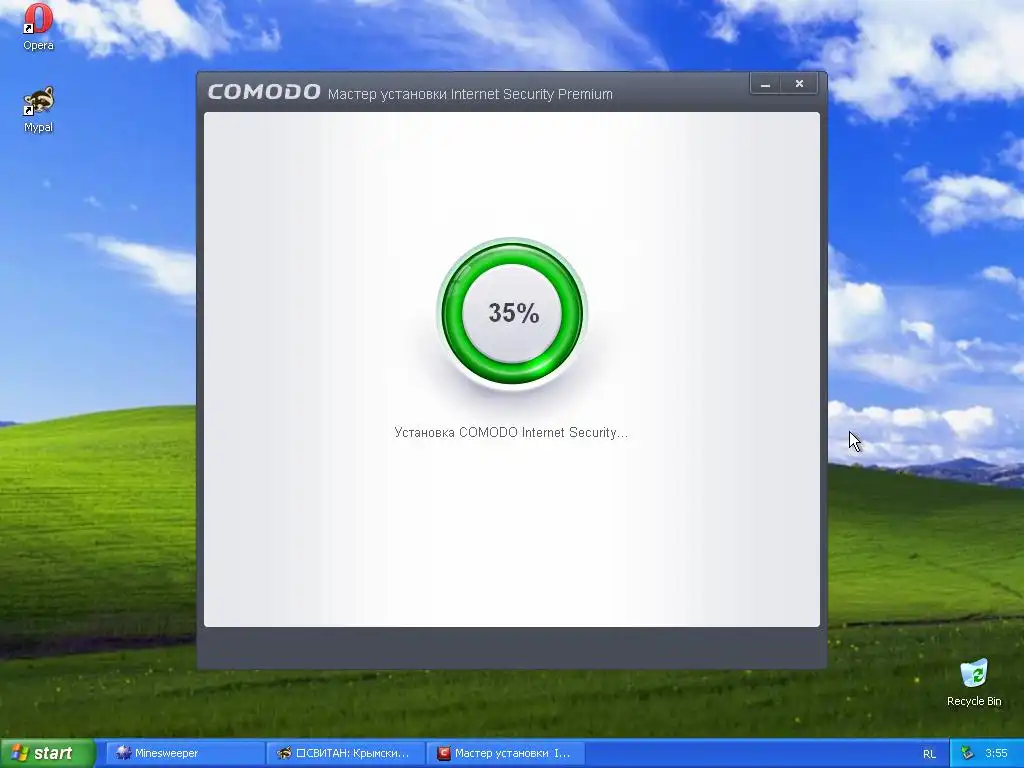
Task: Switch to the СВИТАН Mypal taskbar window
Action: pyautogui.click(x=345, y=753)
